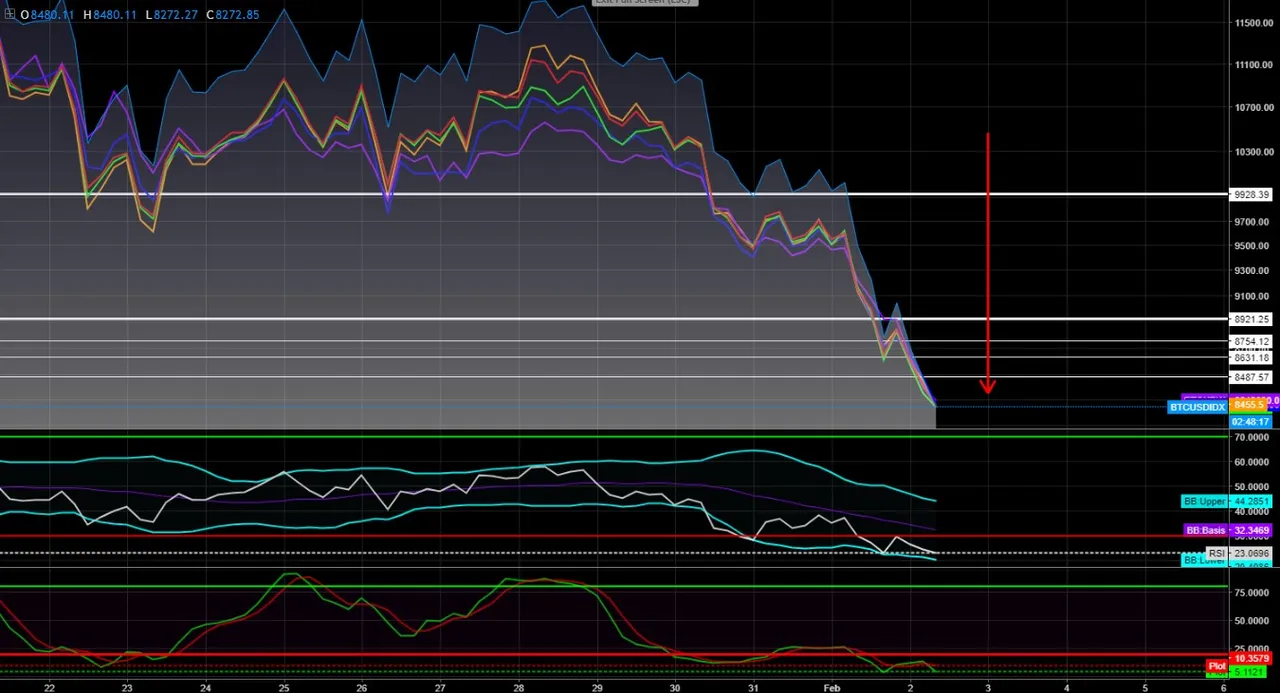Screen dimensions: 1280x693
Task: Select the 8754.12 horizontal line price label
Action: 1251,341
